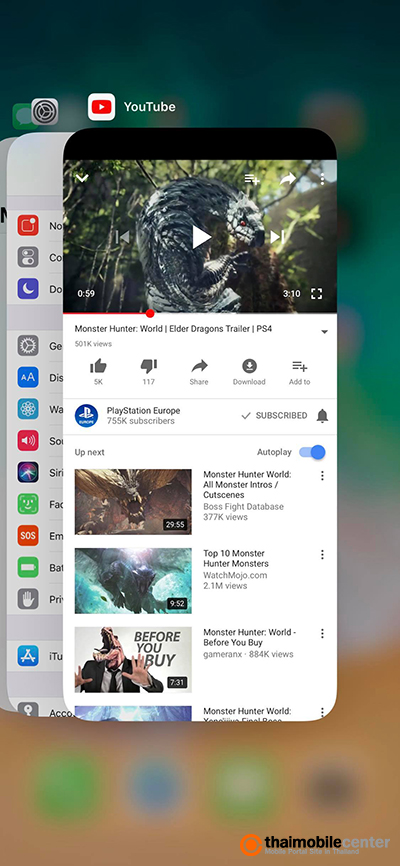Click the video title Monster Hunter: World Elder Dragons
This screenshot has width=400, height=866.
tap(173, 329)
